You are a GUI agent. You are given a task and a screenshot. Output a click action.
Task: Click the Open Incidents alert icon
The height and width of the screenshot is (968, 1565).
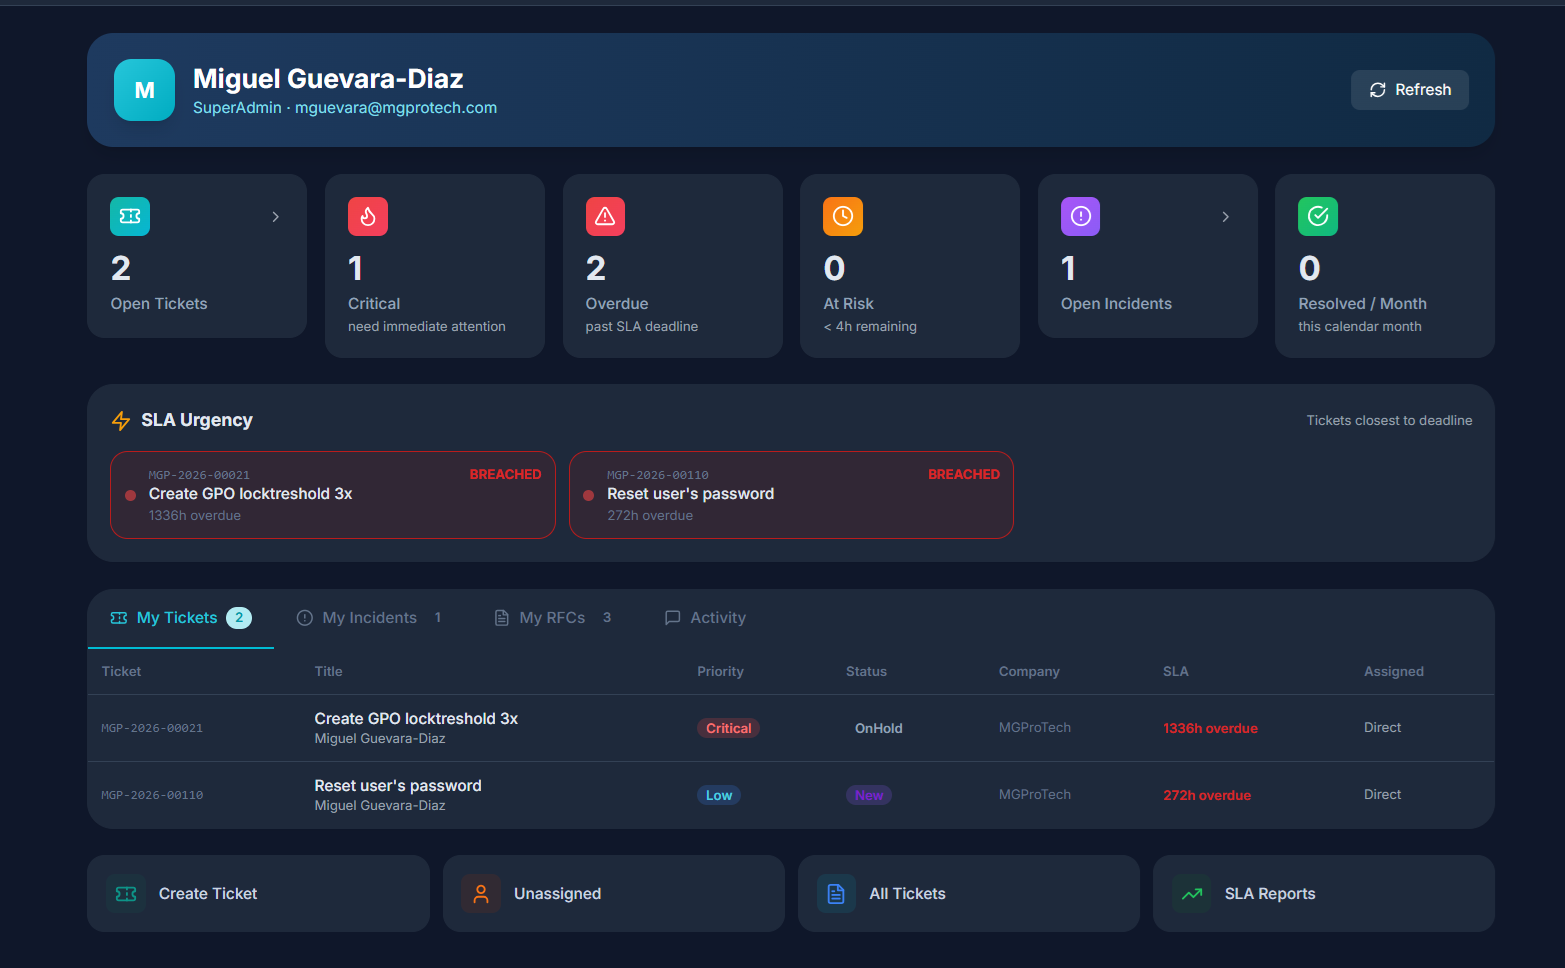coord(1080,216)
